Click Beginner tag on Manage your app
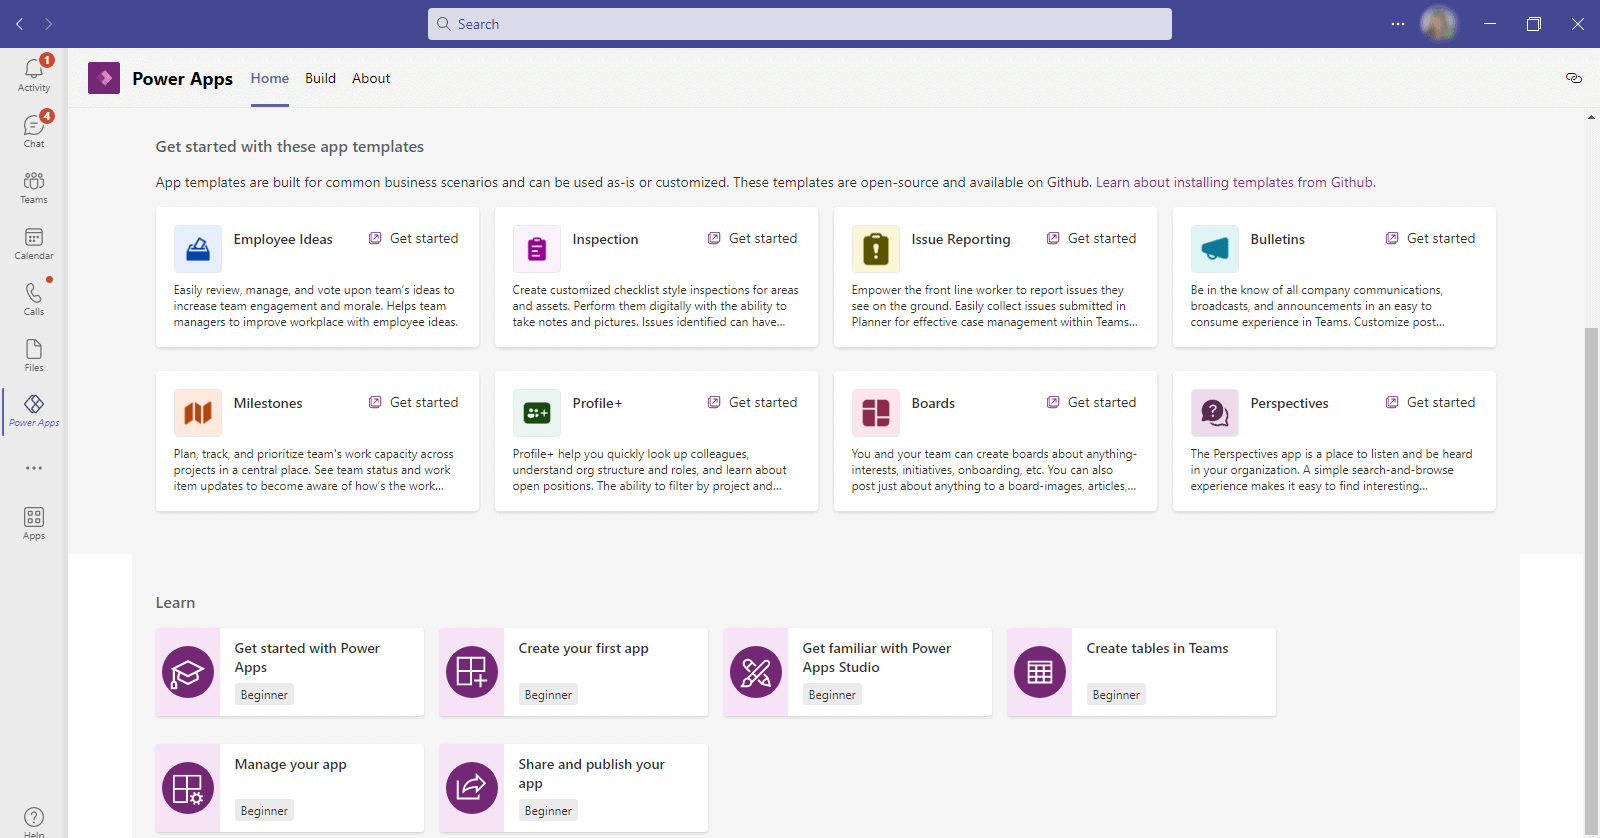The width and height of the screenshot is (1600, 838). (x=264, y=811)
